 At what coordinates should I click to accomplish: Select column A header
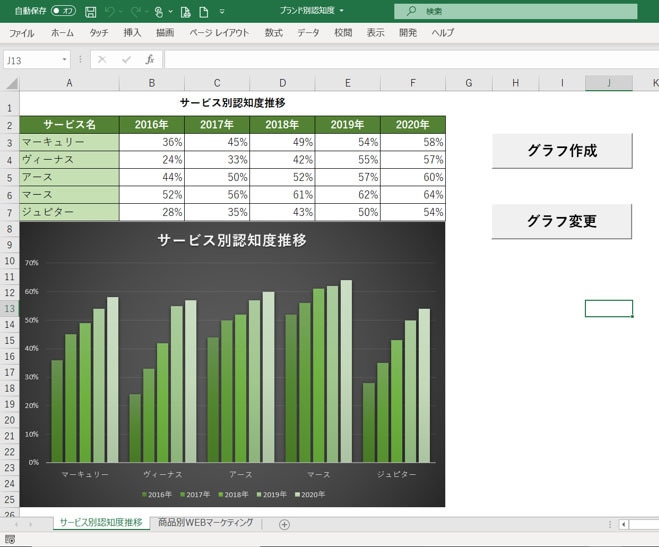coord(69,83)
